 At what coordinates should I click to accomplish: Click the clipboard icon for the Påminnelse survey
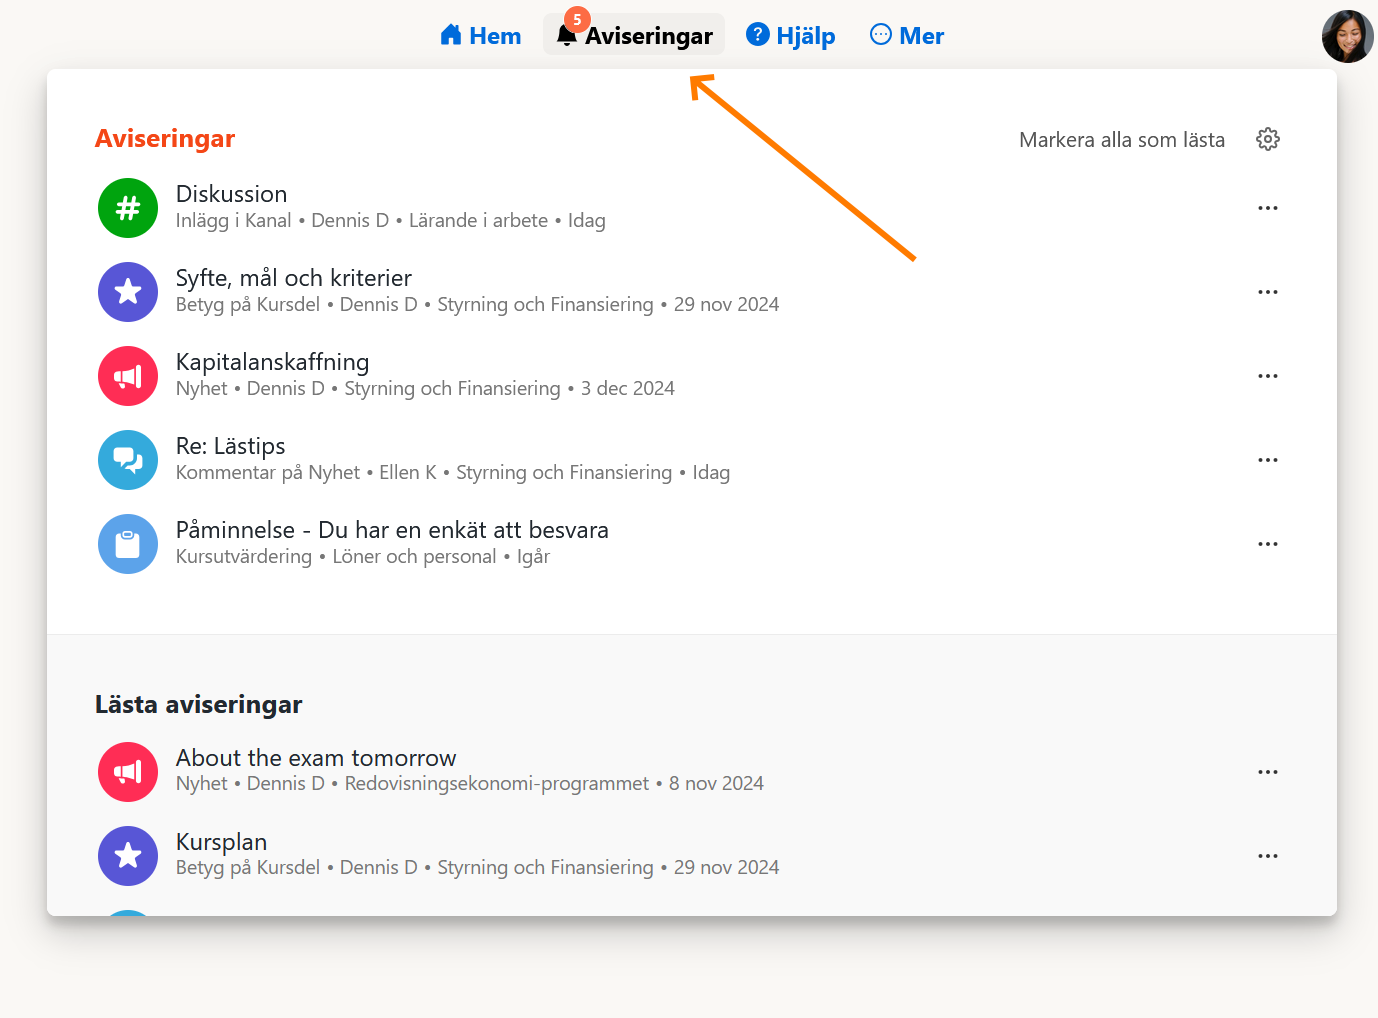128,544
